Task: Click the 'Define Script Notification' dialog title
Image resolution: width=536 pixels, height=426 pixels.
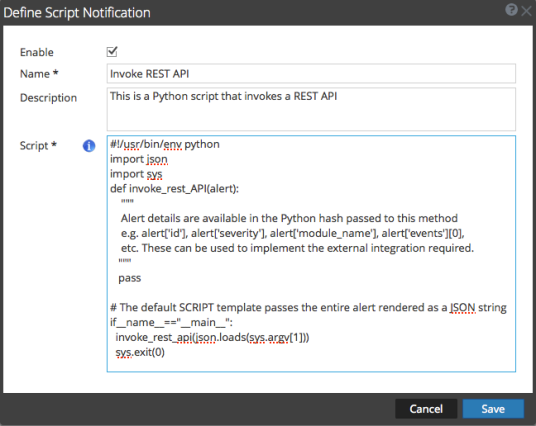Action: [77, 13]
